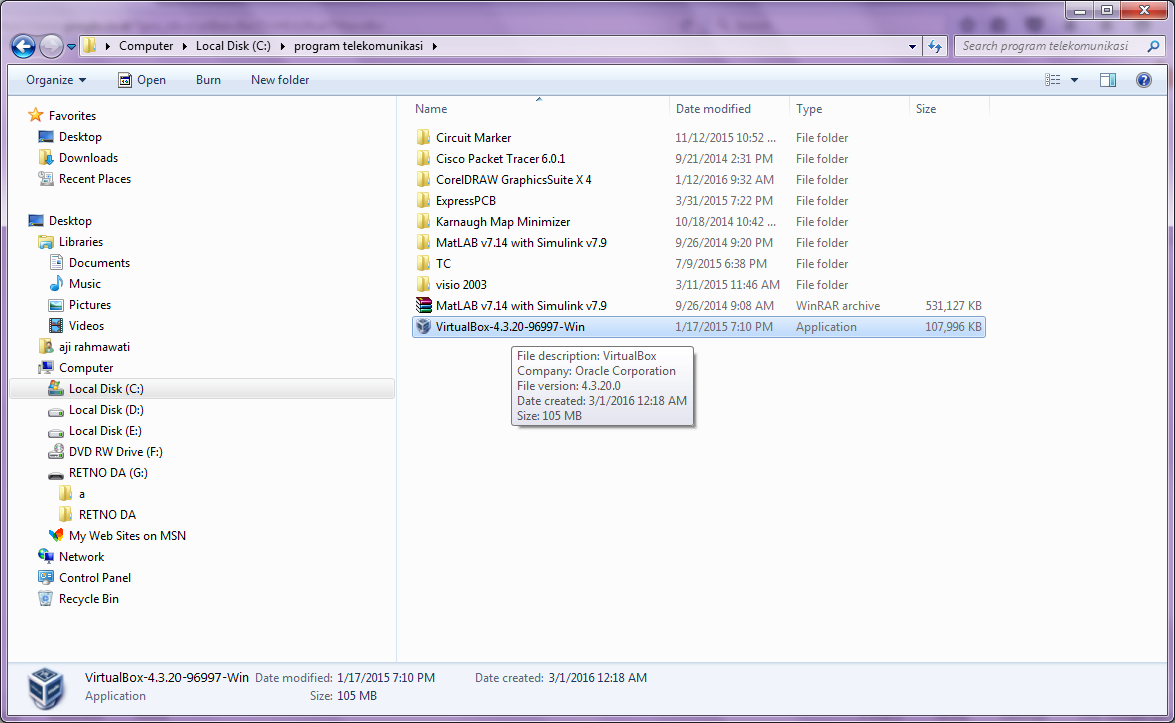
Task: Click program telekomunikasi breadcrumb segment
Action: pos(358,46)
